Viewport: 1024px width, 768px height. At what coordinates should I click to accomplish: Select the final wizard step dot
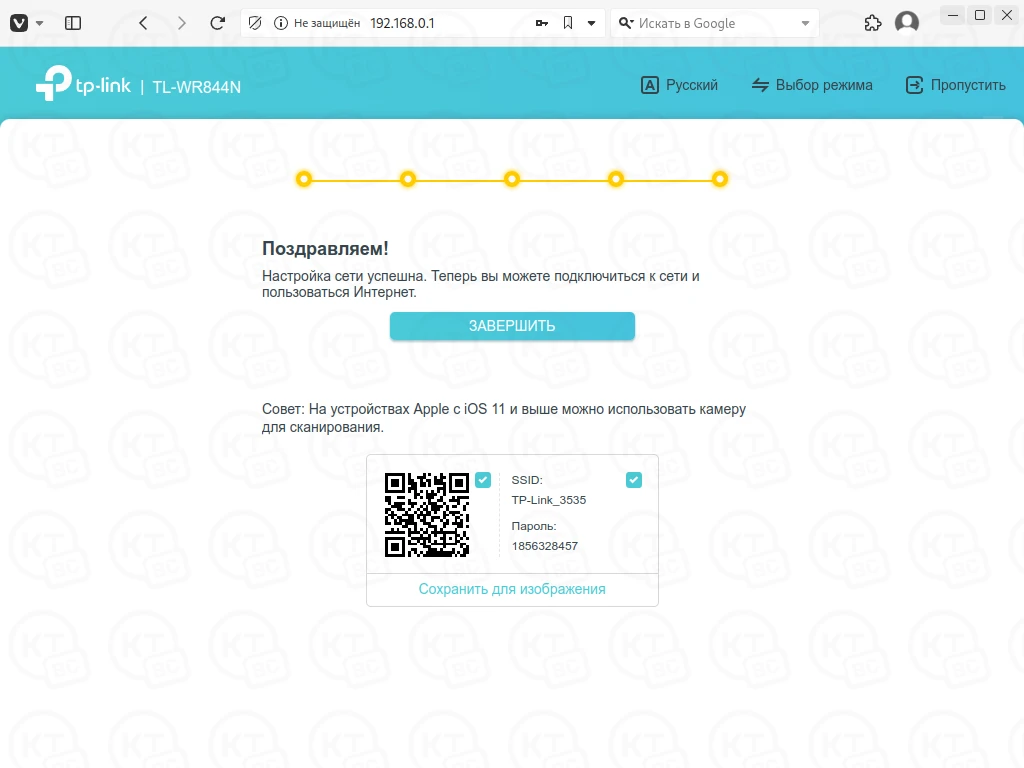pos(720,179)
